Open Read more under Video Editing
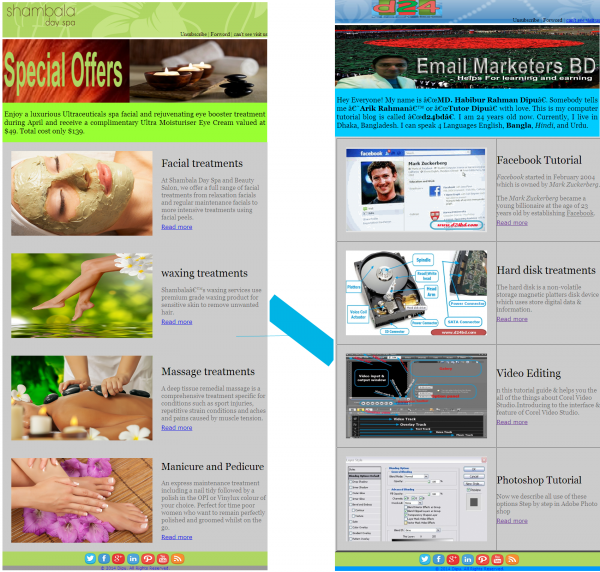 point(512,422)
